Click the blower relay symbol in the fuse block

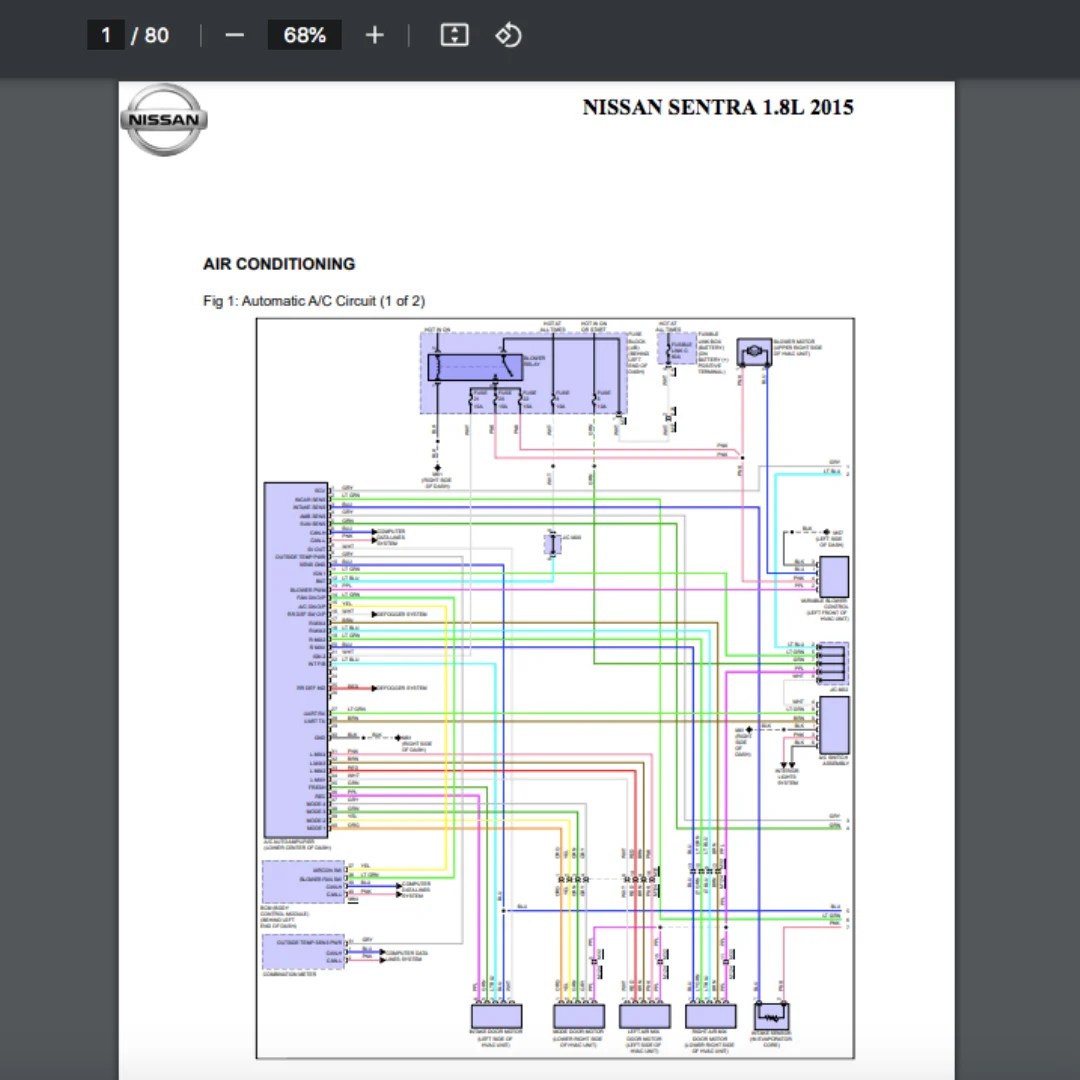tap(475, 367)
